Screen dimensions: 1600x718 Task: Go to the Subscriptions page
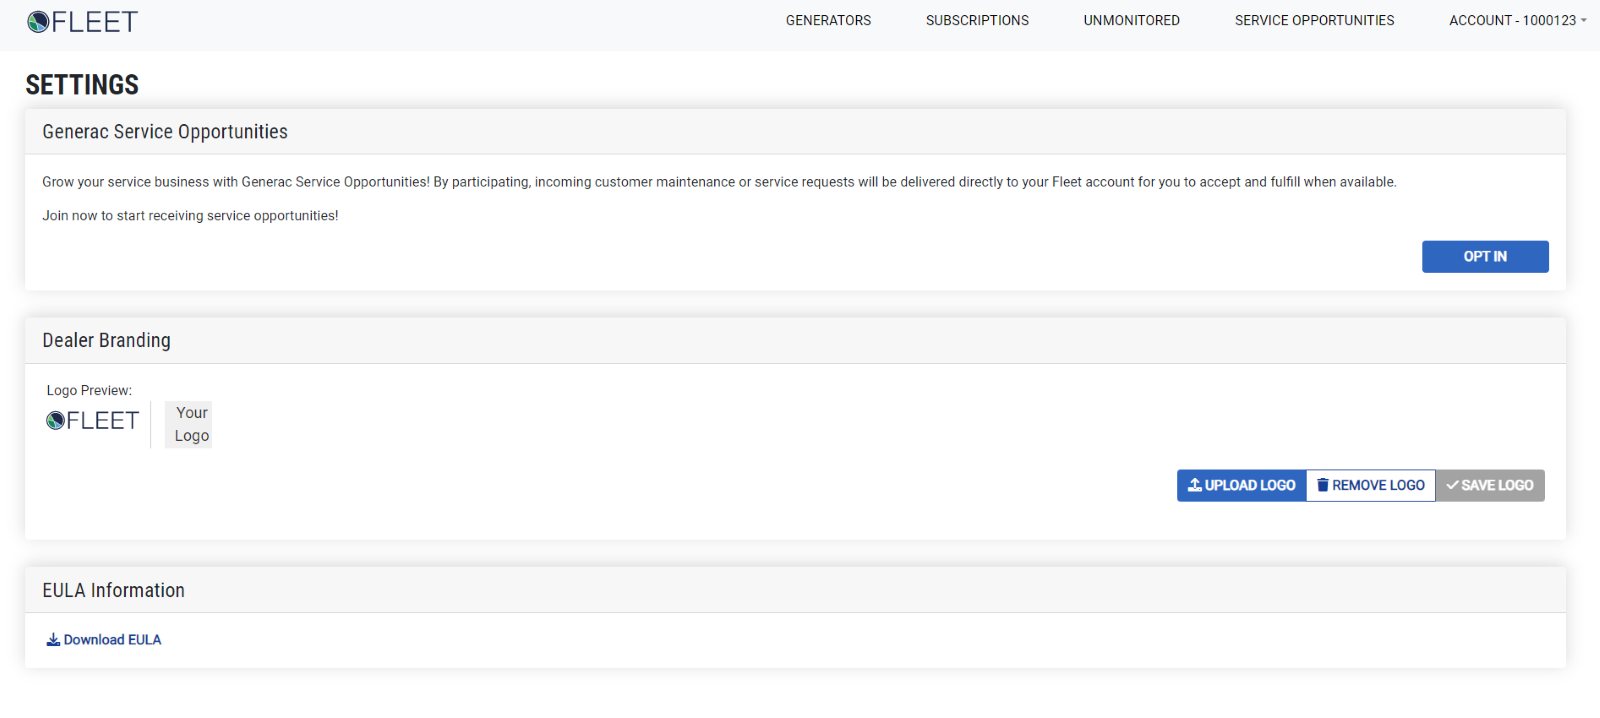click(977, 20)
